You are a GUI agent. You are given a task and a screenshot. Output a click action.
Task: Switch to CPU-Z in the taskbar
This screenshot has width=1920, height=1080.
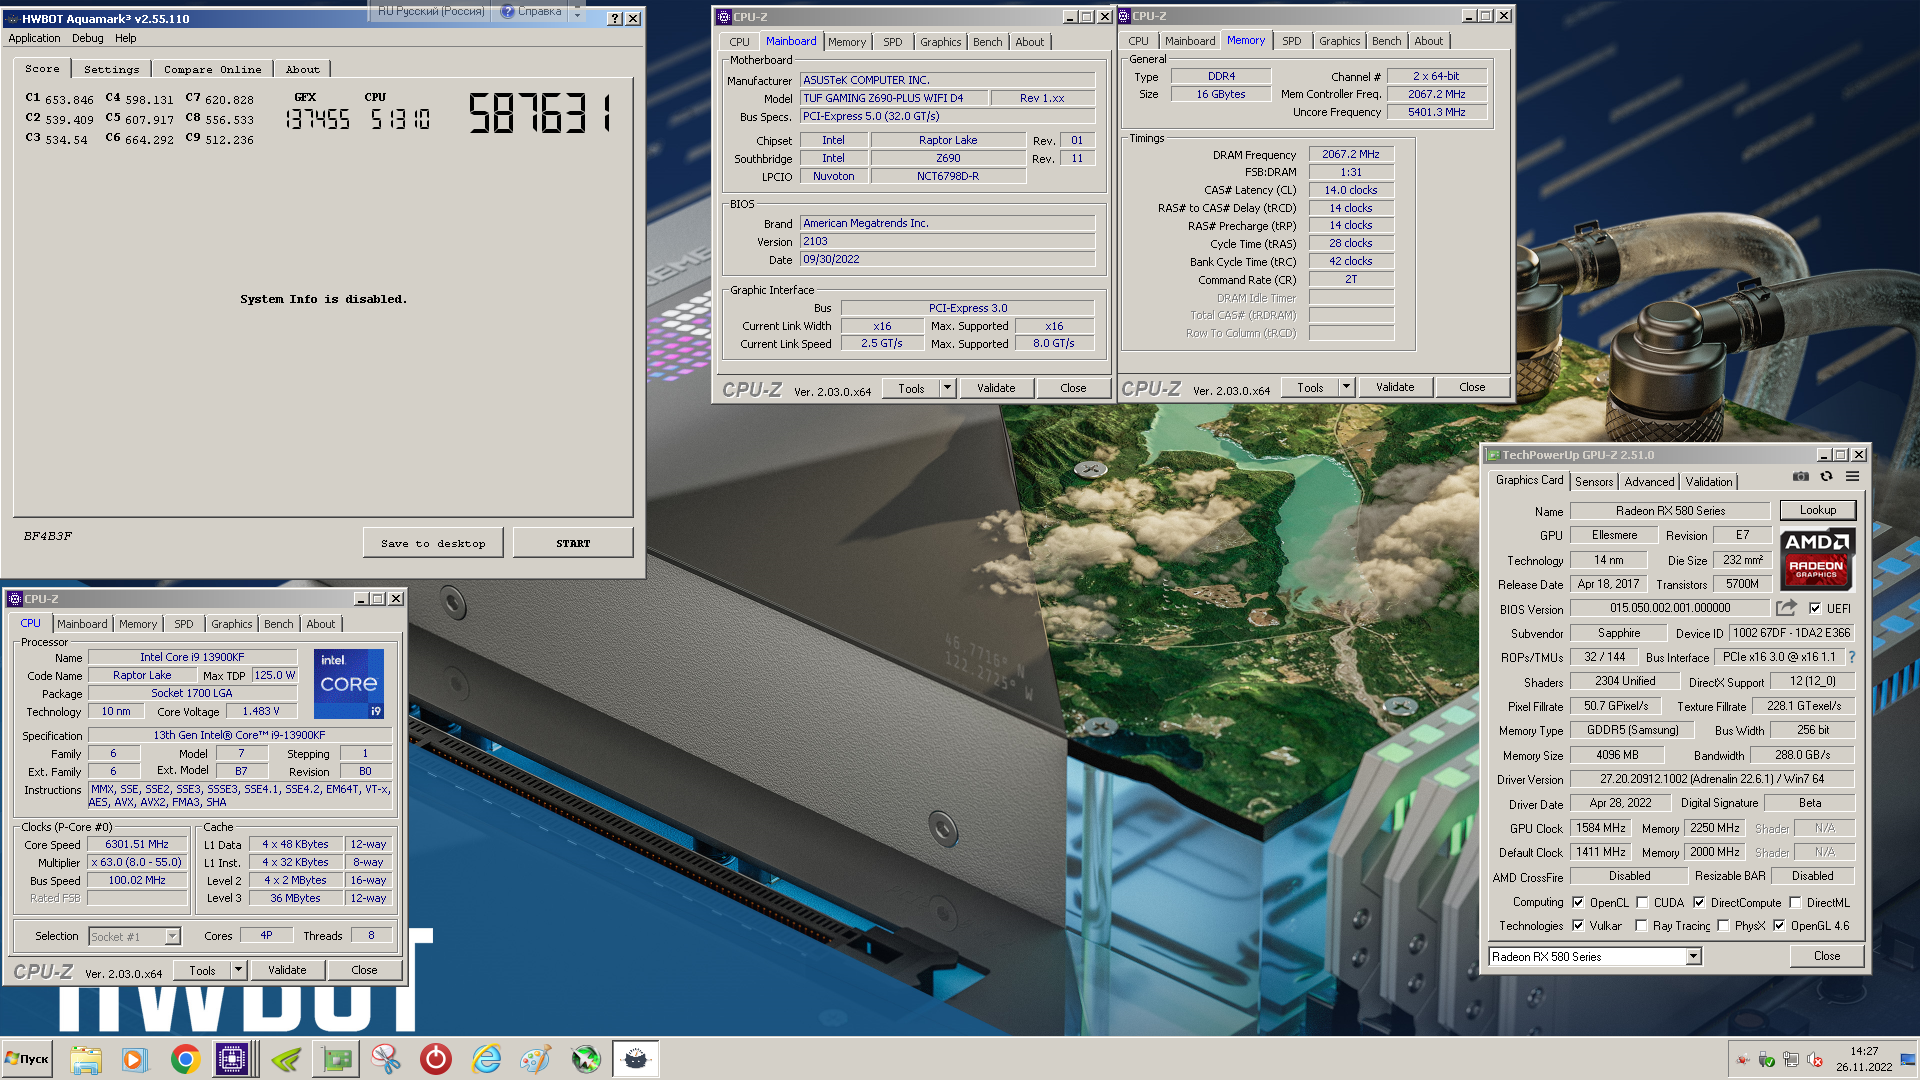[232, 1059]
